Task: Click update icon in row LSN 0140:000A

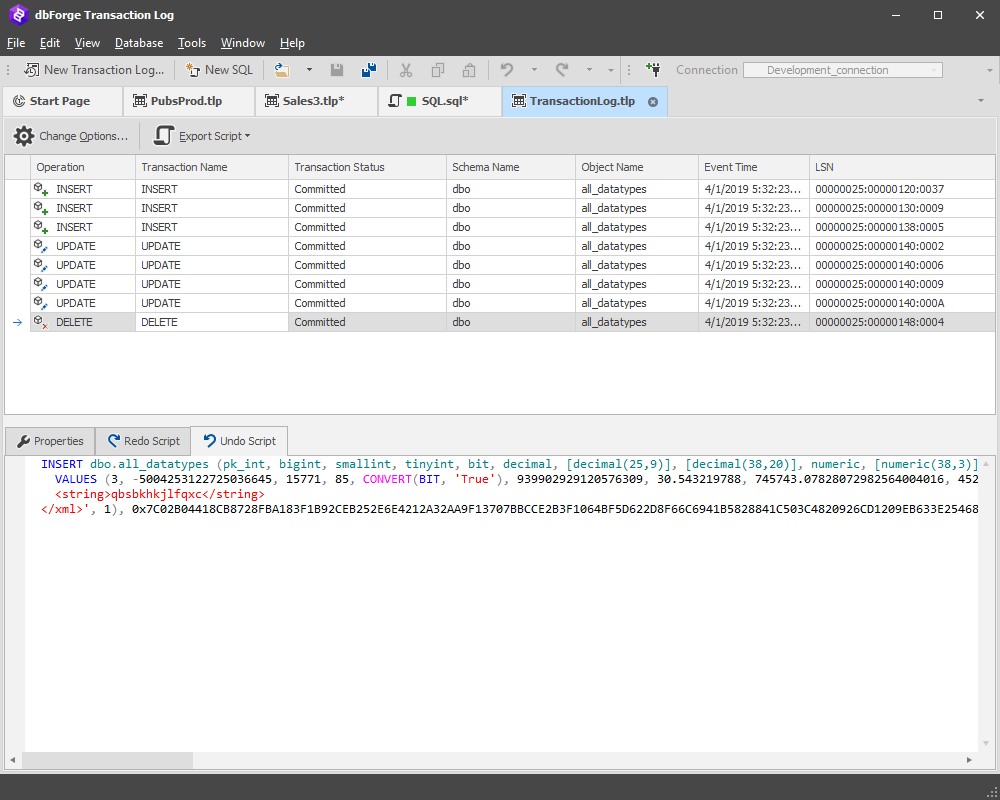Action: pos(41,303)
